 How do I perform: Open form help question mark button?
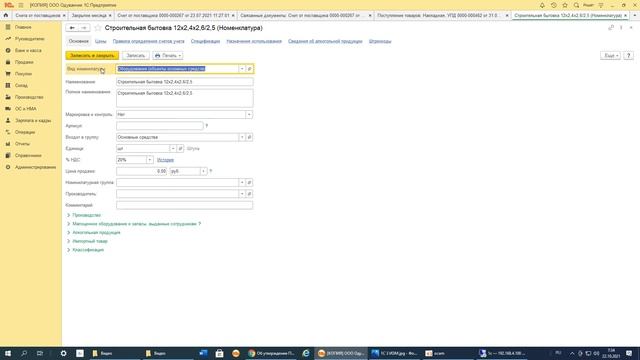pos(629,56)
